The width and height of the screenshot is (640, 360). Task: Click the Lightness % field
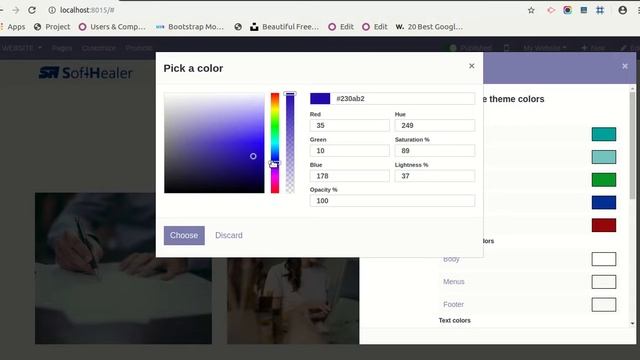point(435,176)
